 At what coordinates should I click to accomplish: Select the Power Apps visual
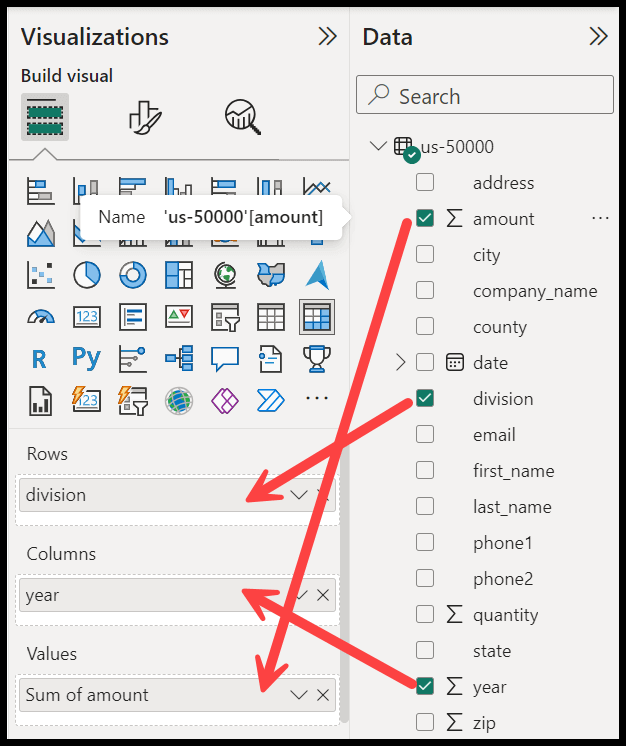pos(225,401)
